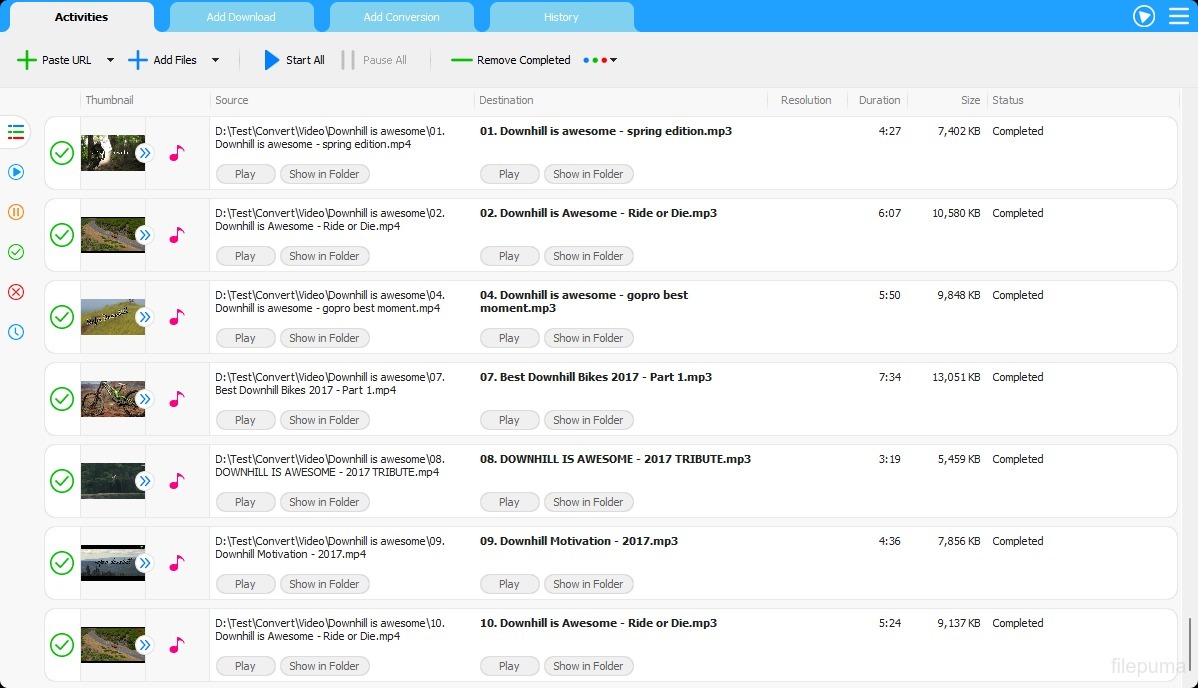The height and width of the screenshot is (688, 1198).
Task: Click the green check status of Ride or Die 02
Action: pyautogui.click(x=62, y=235)
